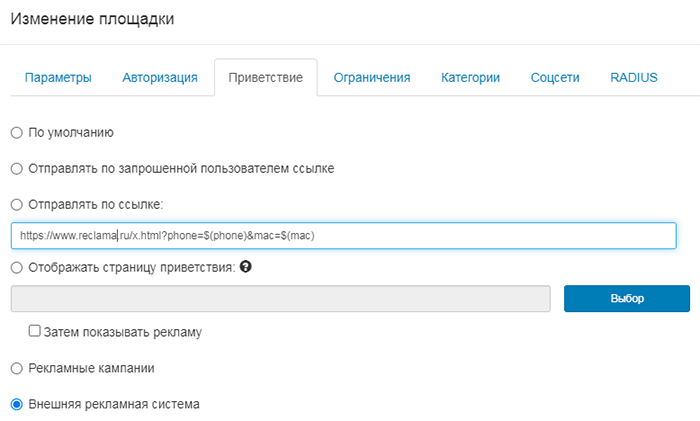Open the 'Категории' tab
Image resolution: width=700 pixels, height=421 pixels.
(x=470, y=78)
